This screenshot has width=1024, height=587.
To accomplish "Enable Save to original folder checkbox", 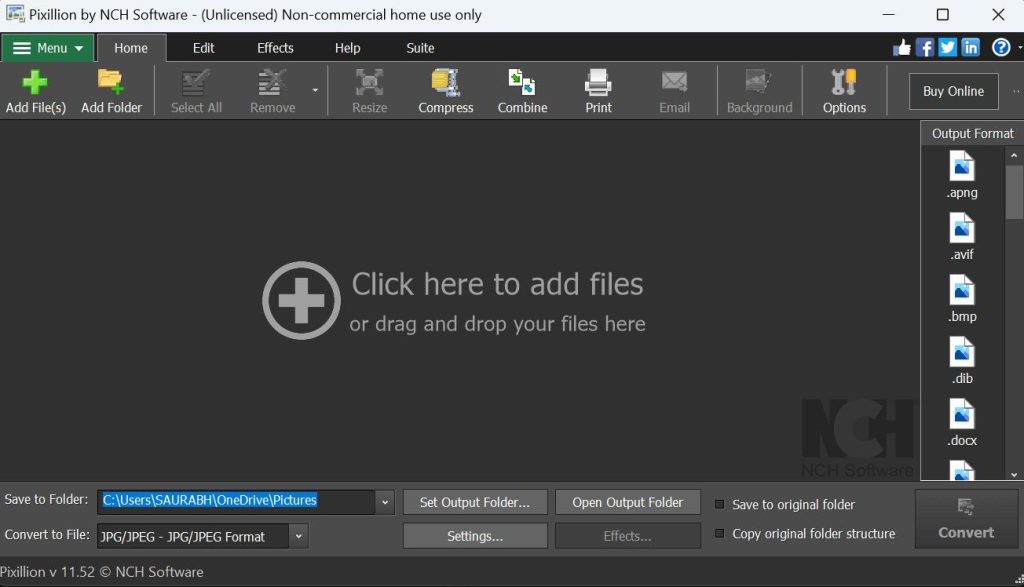I will pos(720,504).
